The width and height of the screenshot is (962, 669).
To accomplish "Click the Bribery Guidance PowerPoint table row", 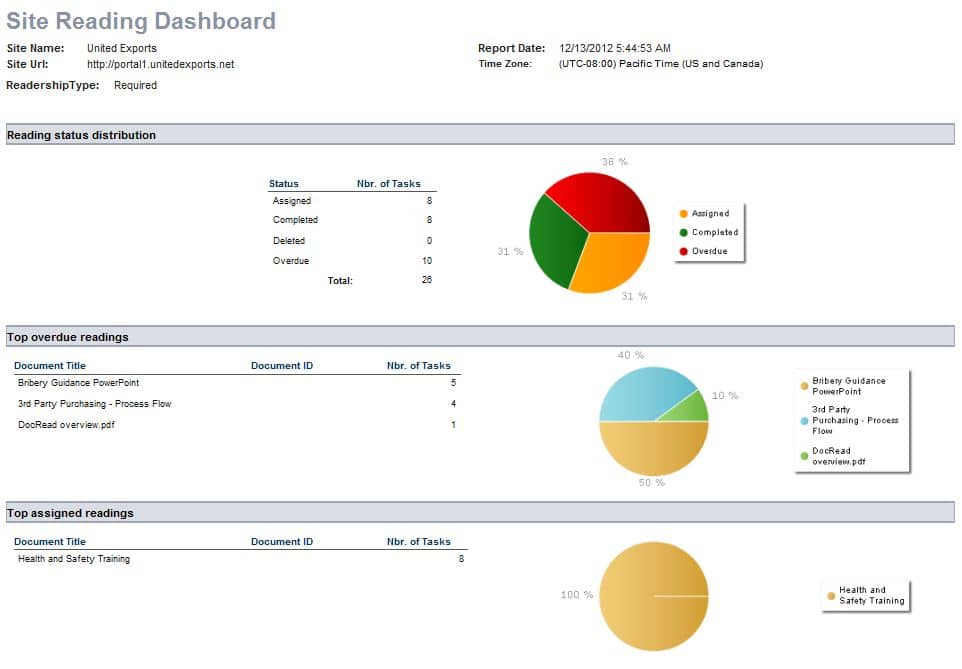I will click(x=237, y=383).
